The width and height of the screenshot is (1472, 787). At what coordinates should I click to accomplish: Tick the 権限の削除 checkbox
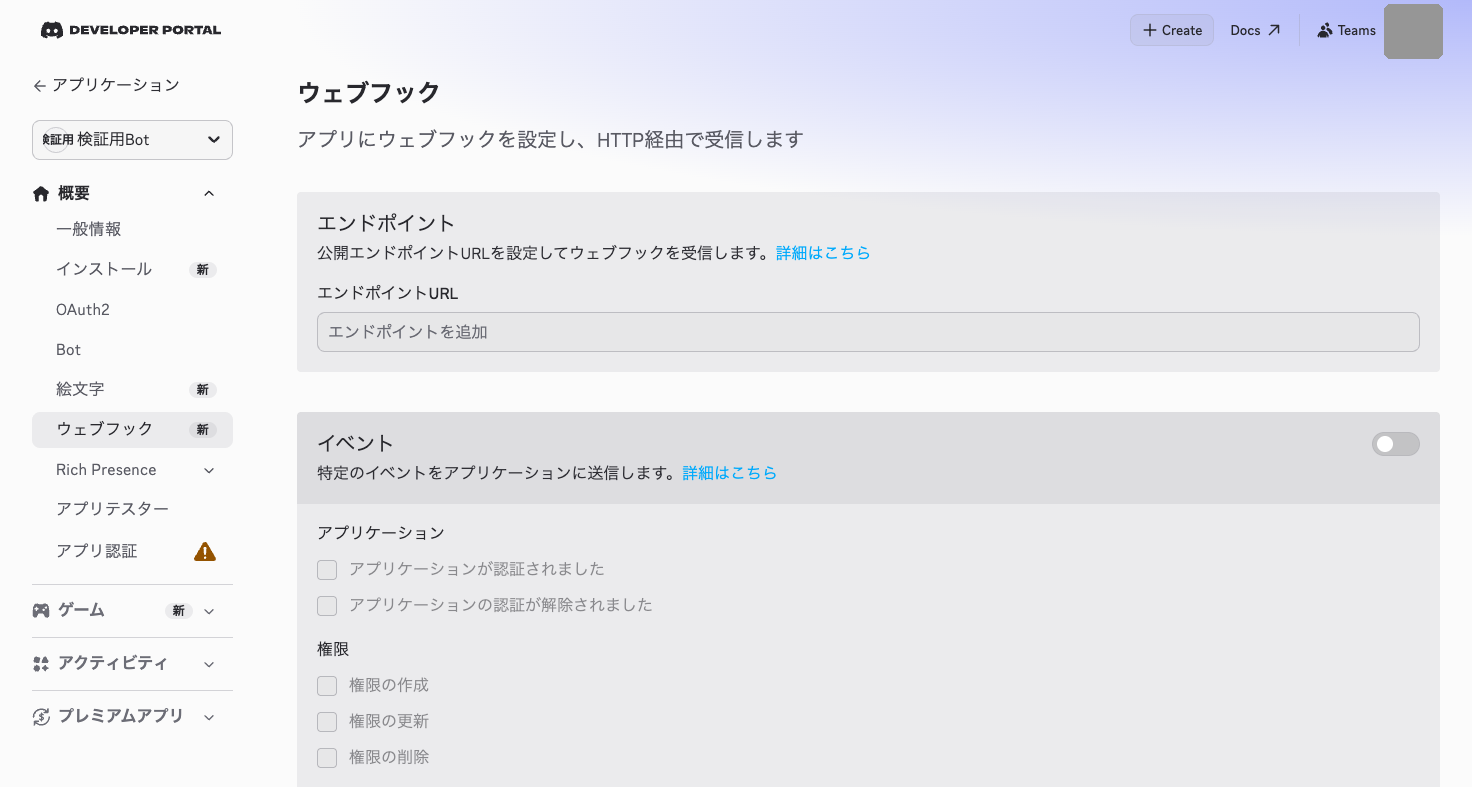[327, 758]
